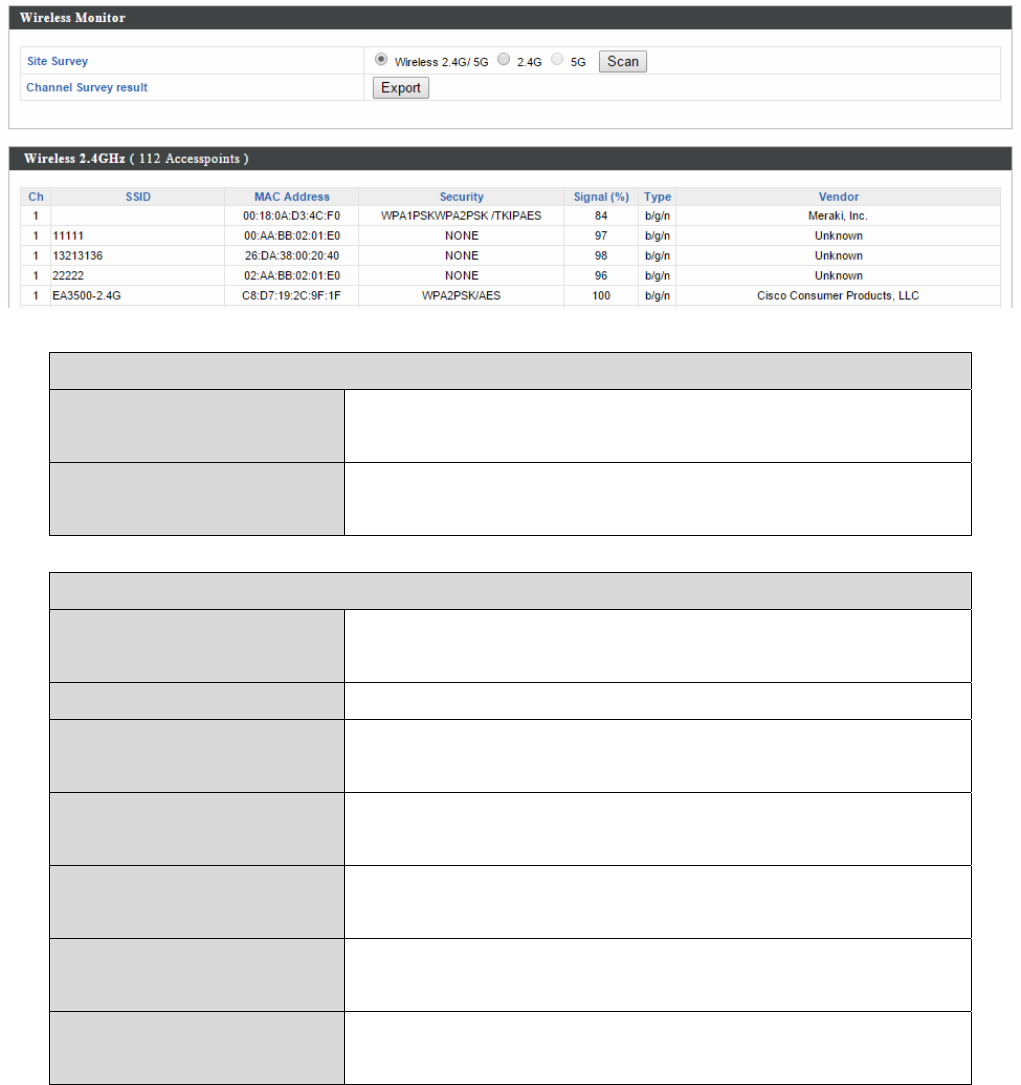1021x1085 pixels.
Task: Sort by the Ch column header
Action: pos(36,197)
